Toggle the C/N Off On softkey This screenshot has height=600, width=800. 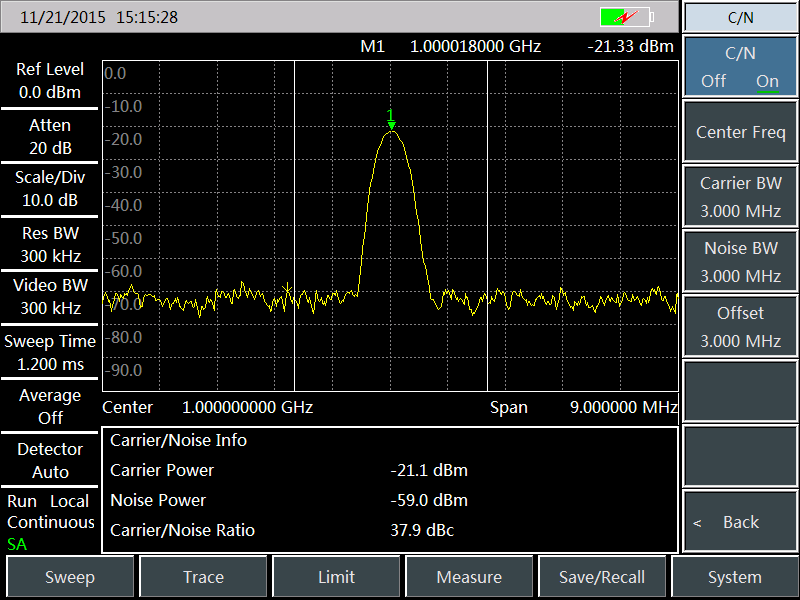click(x=740, y=67)
